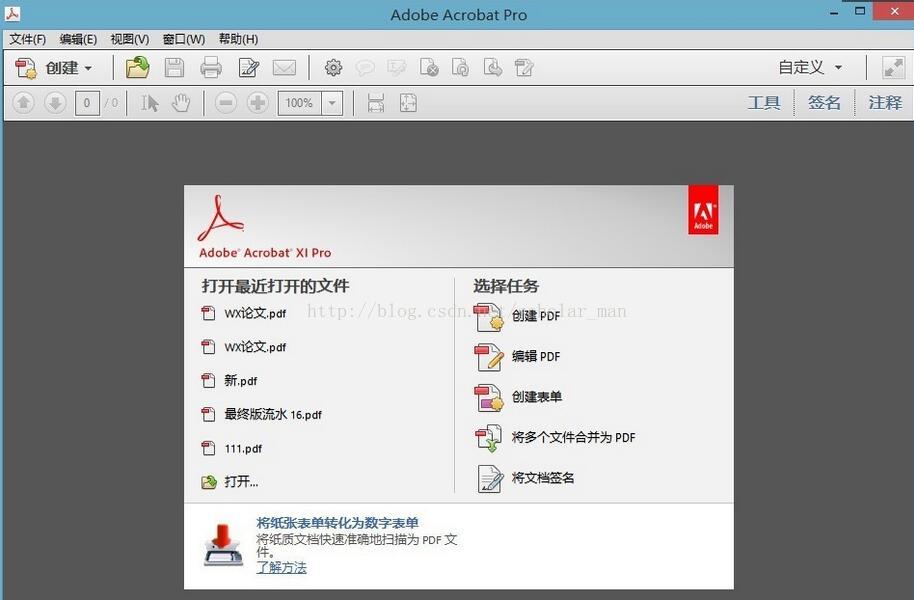Click the 将文档签名 task

click(525, 479)
